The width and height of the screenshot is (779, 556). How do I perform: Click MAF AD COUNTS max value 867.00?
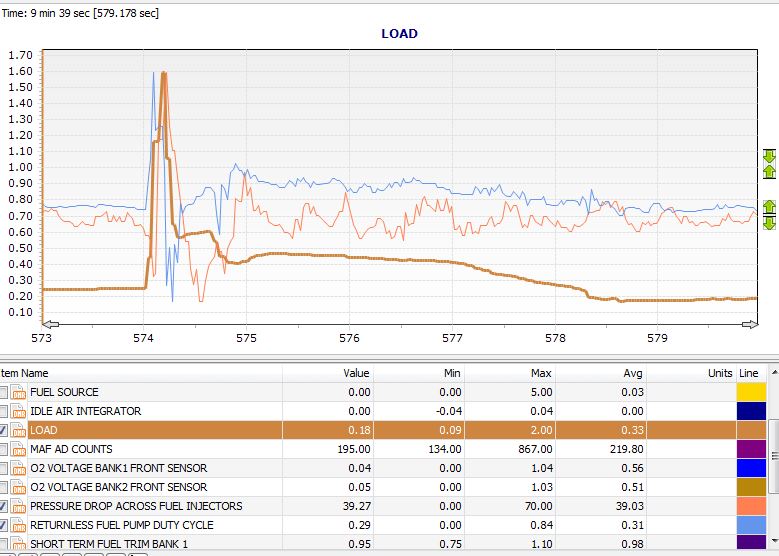[x=535, y=450]
